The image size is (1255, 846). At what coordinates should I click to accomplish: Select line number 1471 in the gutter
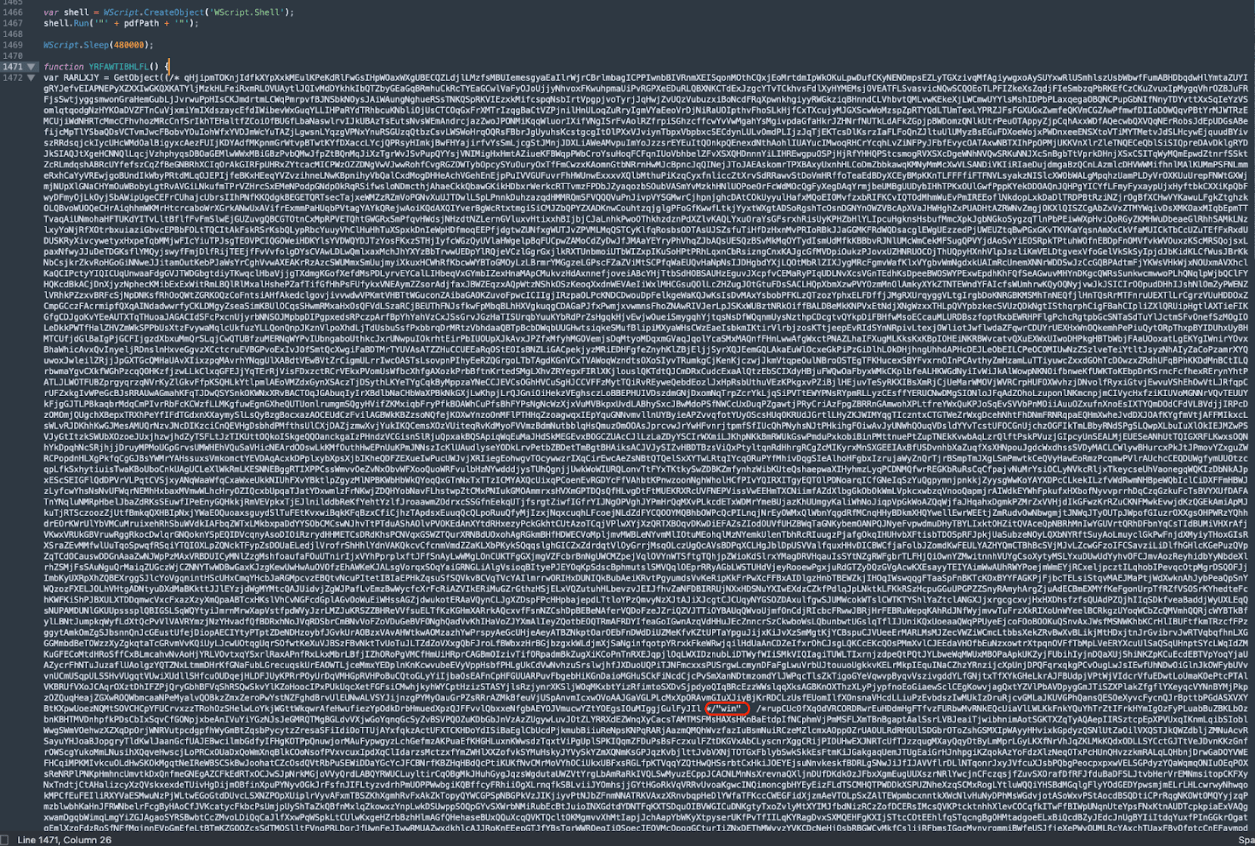click(12, 67)
